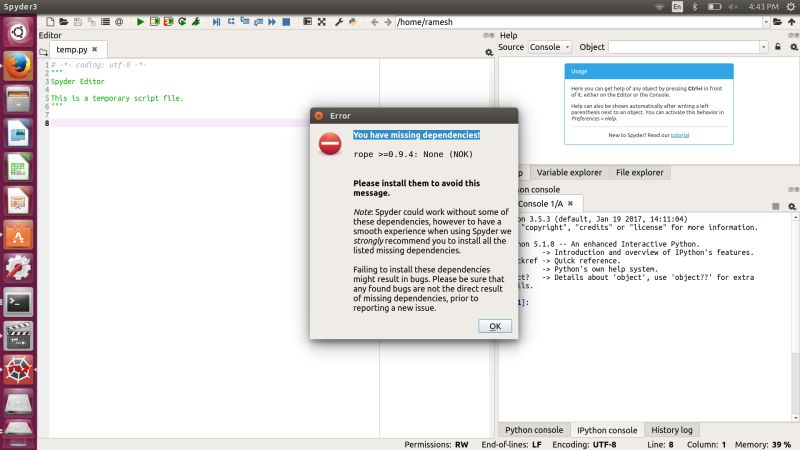Run cell and advance icon
800x450 pixels.
168,22
